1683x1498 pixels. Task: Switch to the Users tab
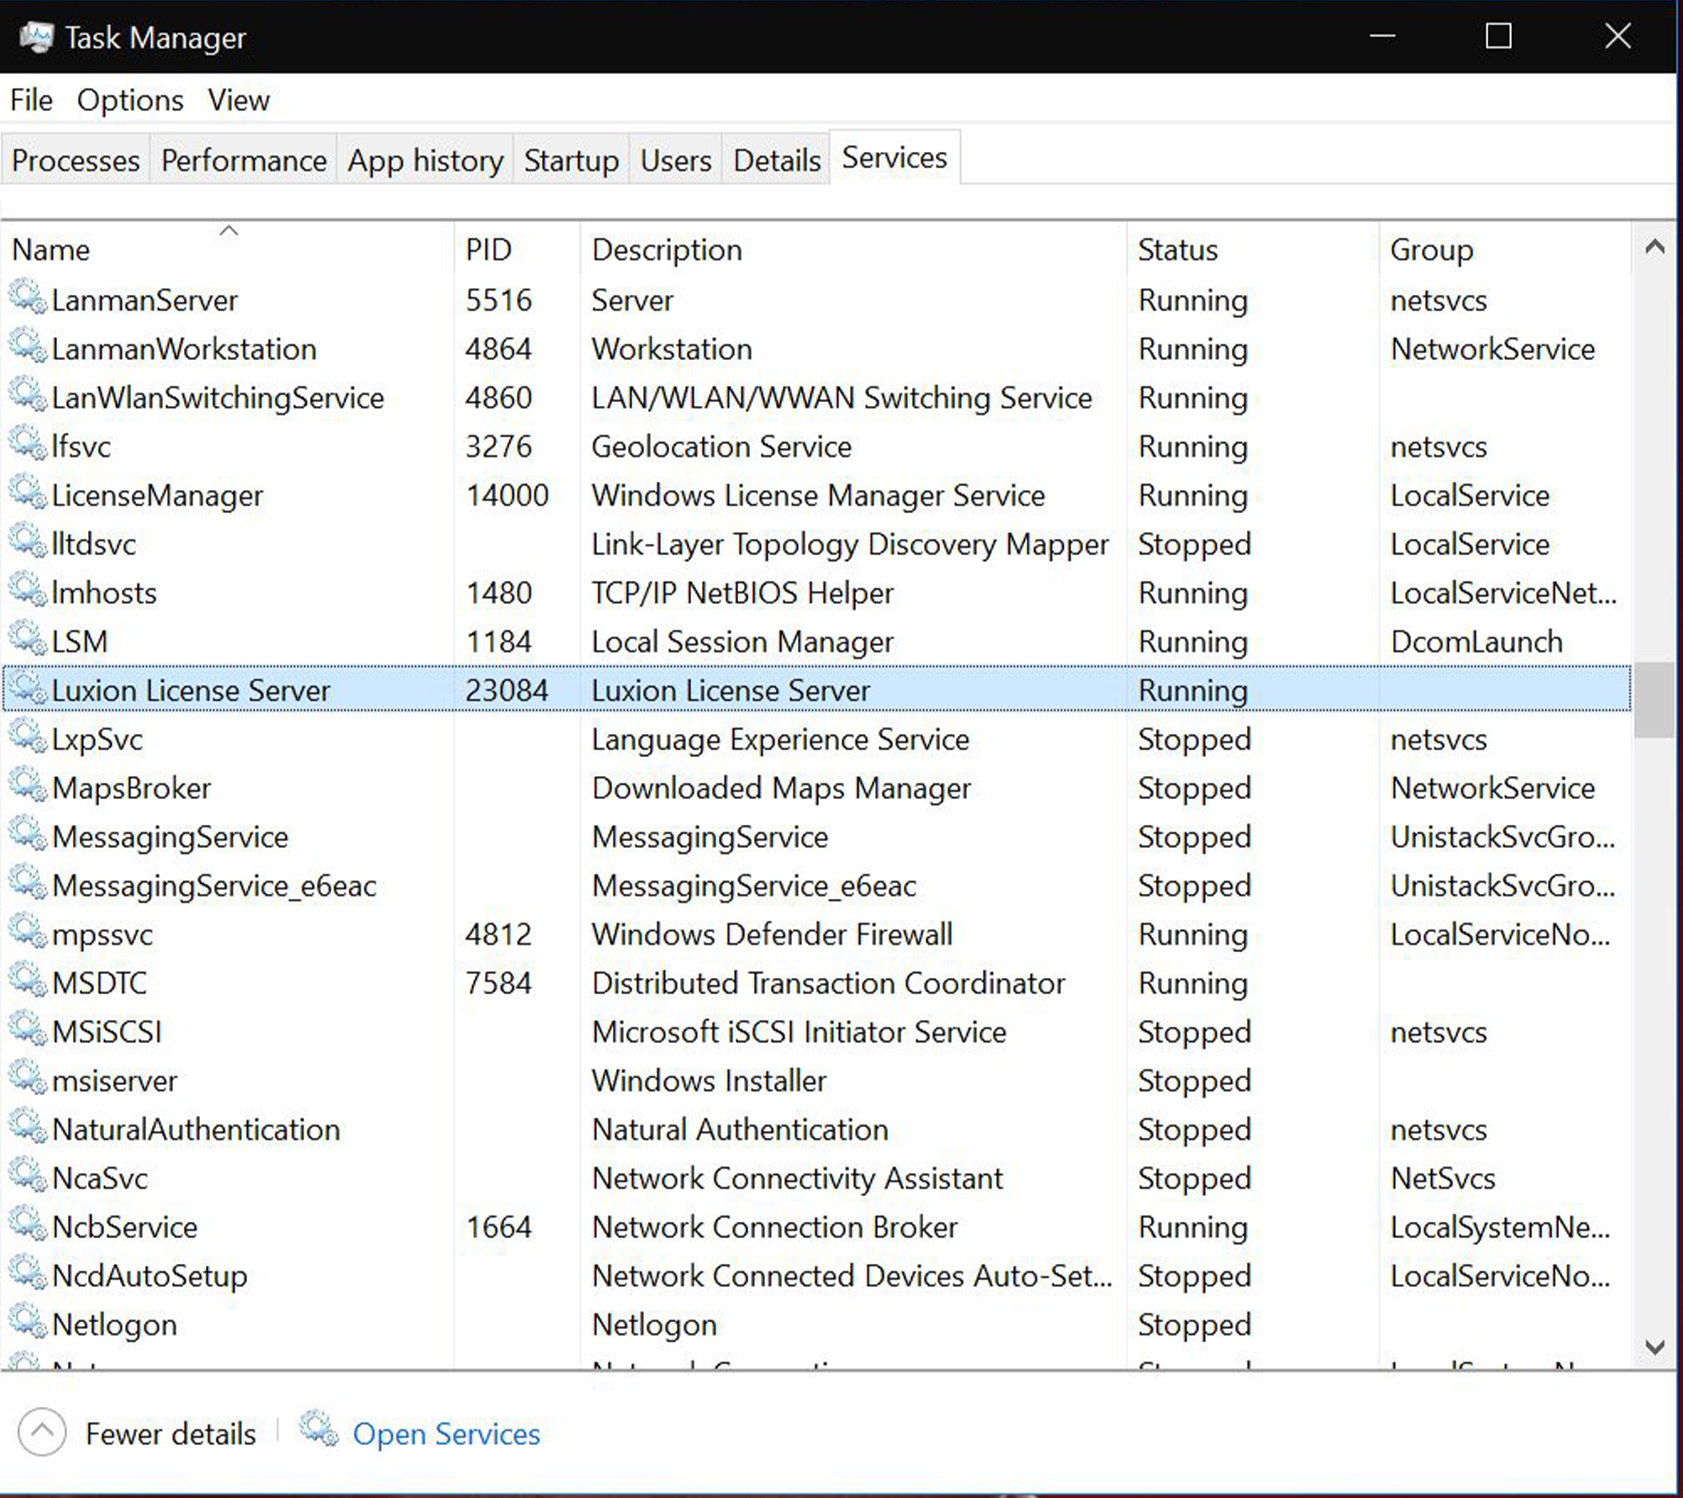[x=676, y=160]
